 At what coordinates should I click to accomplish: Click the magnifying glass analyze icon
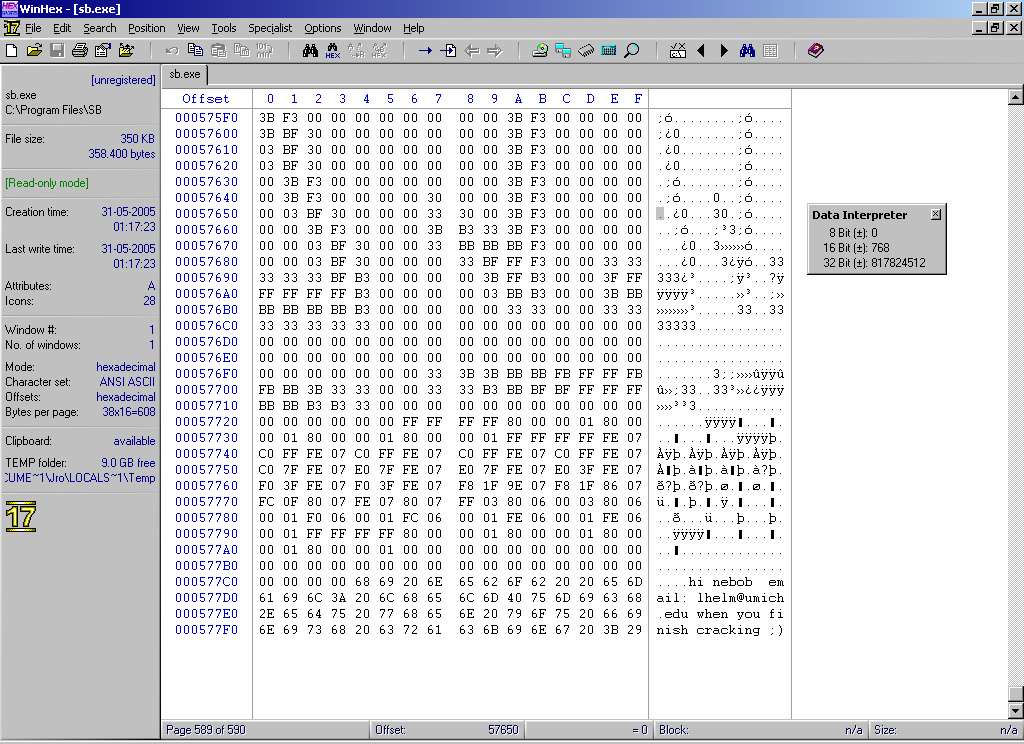pos(632,50)
